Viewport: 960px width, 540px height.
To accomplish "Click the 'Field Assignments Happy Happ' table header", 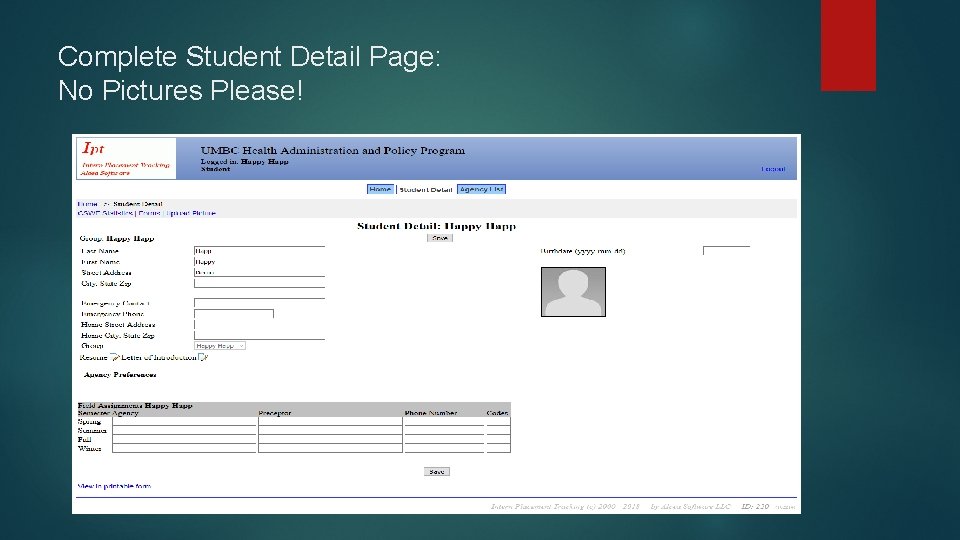I will tap(135, 405).
